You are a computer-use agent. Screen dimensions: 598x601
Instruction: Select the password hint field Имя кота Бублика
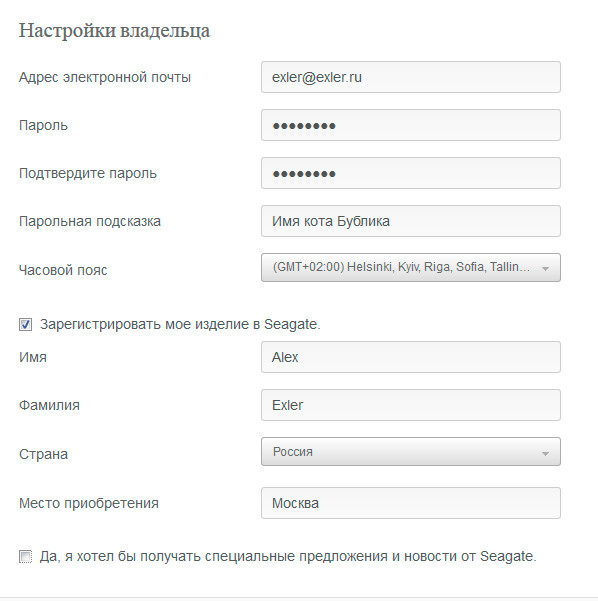point(411,221)
